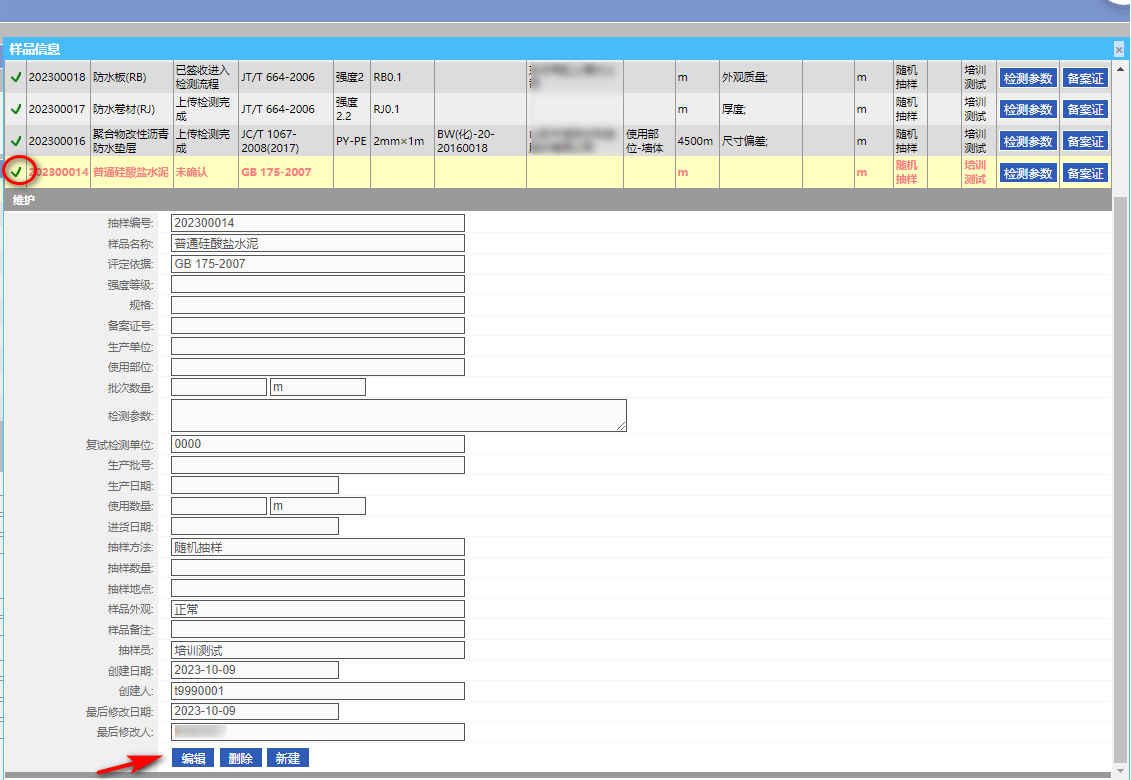Open 检测参数 for sample 202300018
1131x780 pixels.
coord(1027,78)
